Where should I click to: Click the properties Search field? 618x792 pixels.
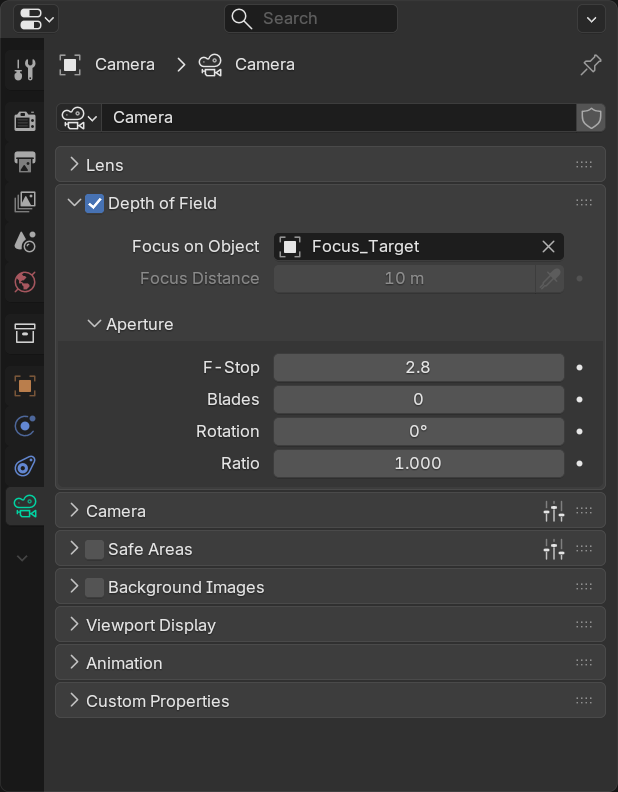pos(311,19)
